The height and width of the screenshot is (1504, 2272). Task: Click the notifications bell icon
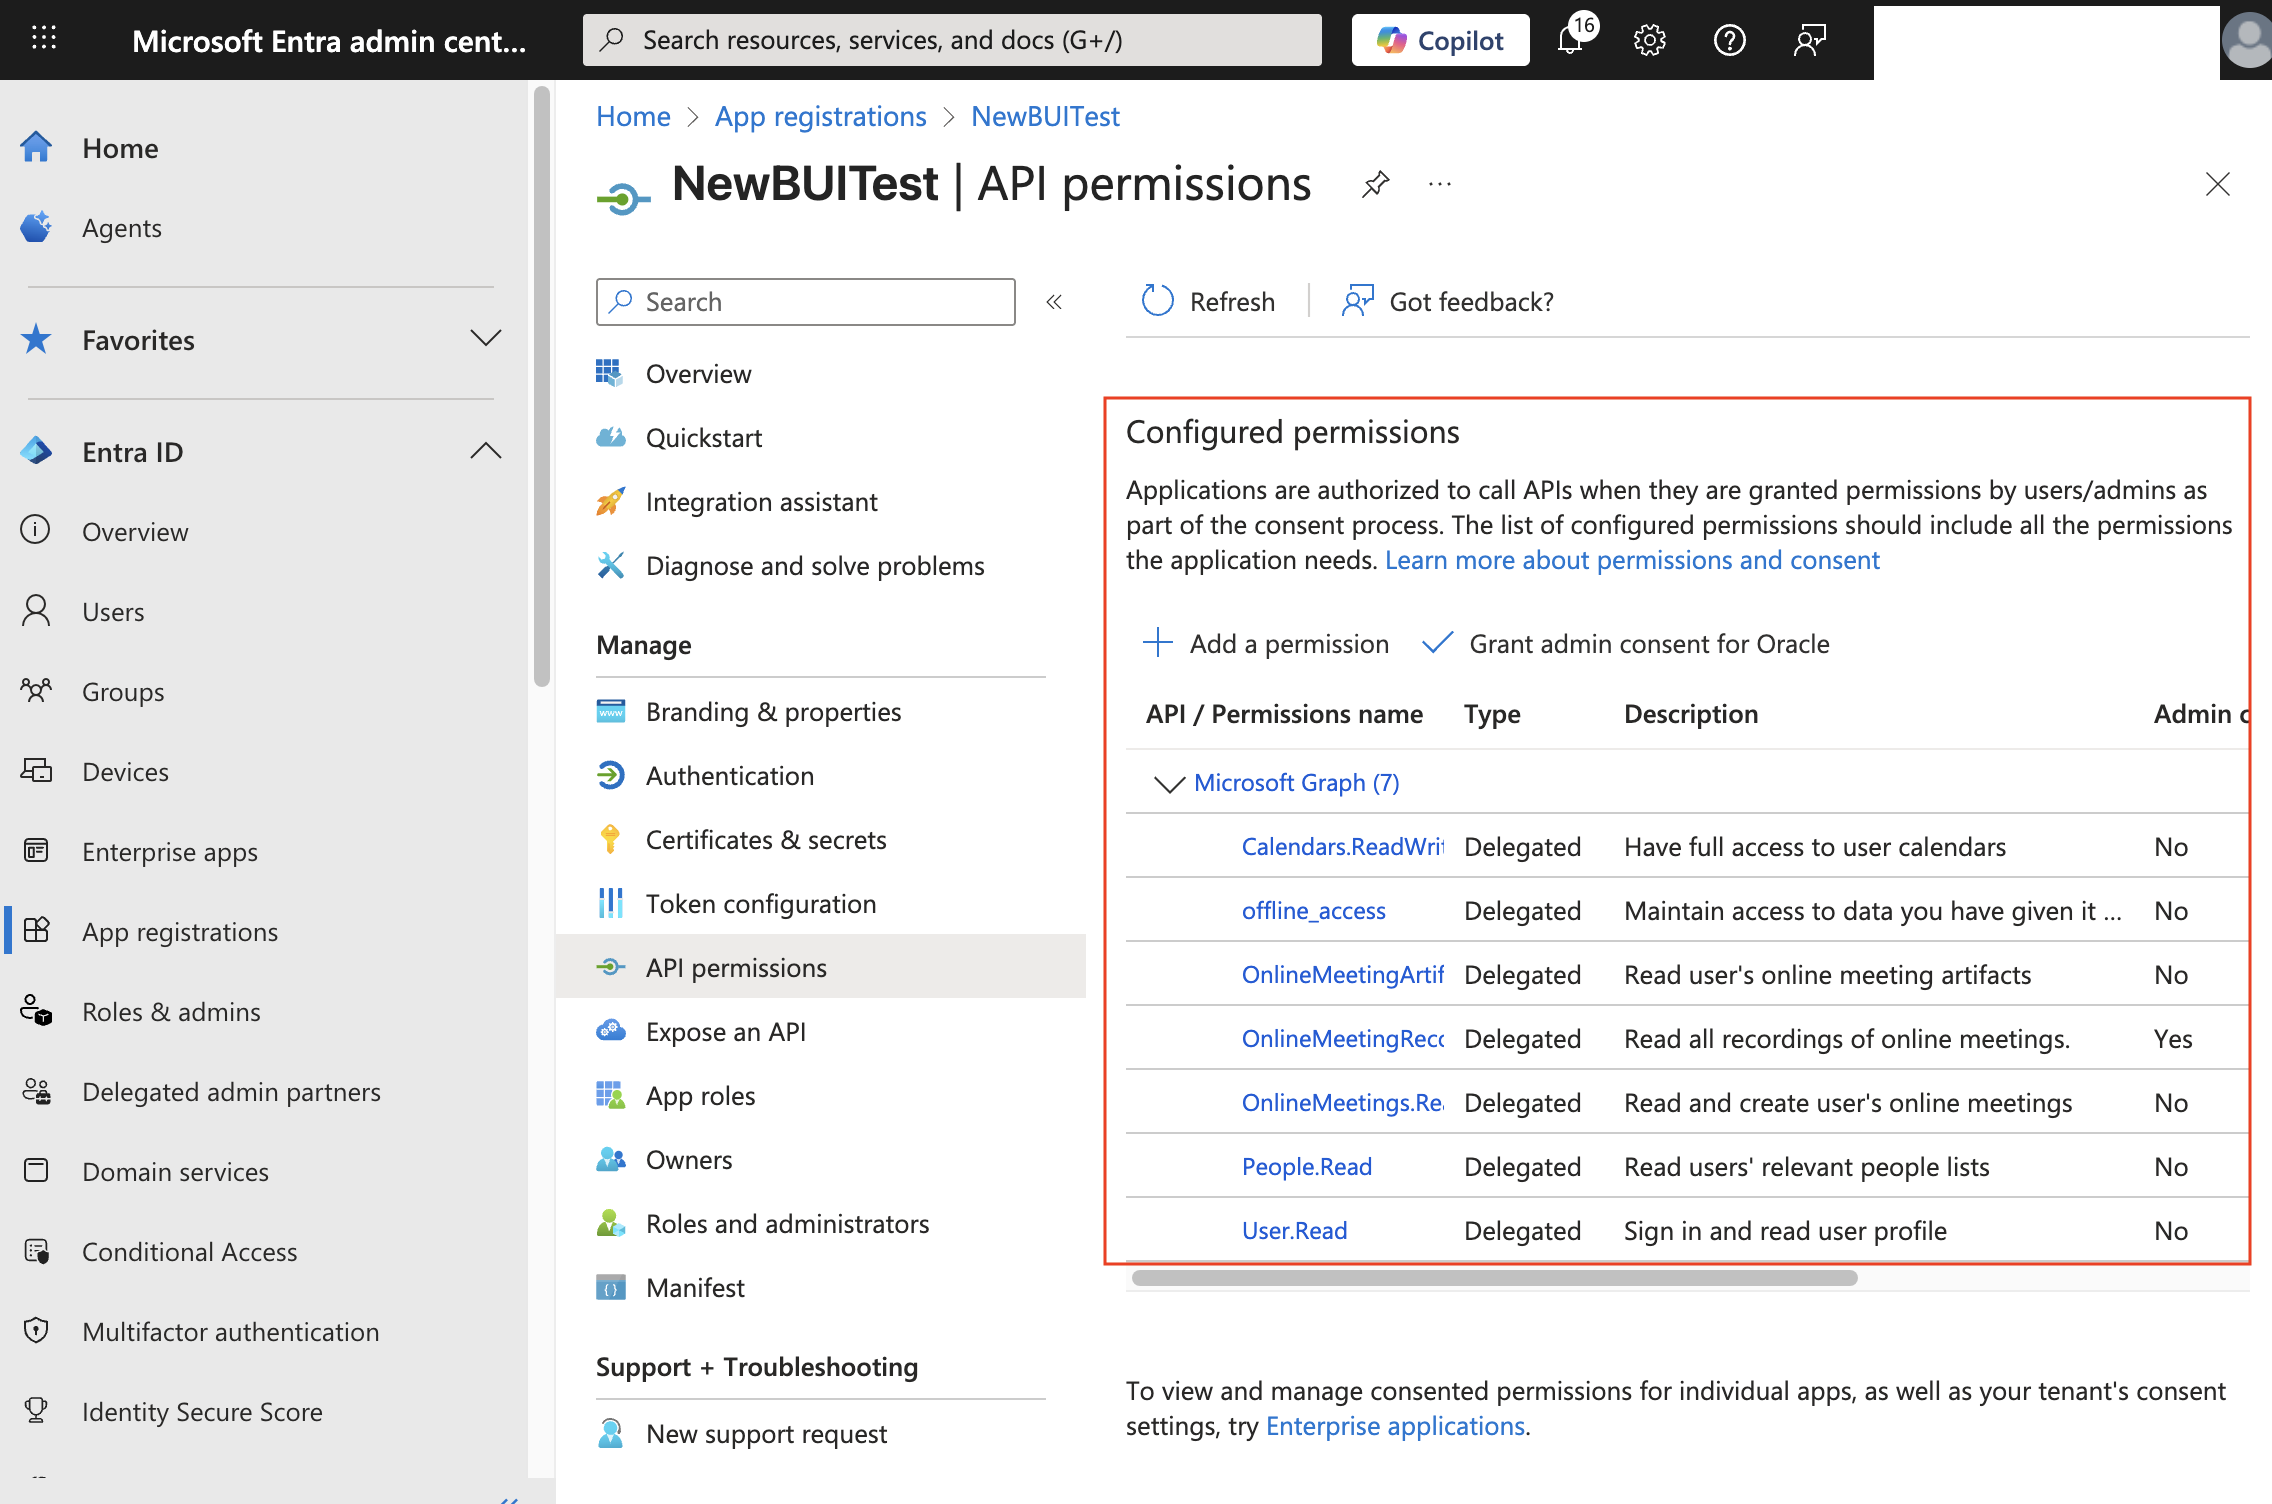1571,40
